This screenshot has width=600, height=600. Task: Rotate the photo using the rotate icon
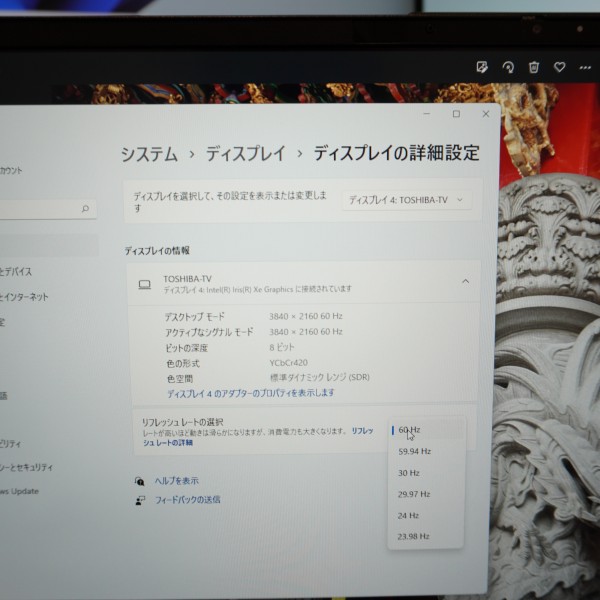click(x=508, y=67)
